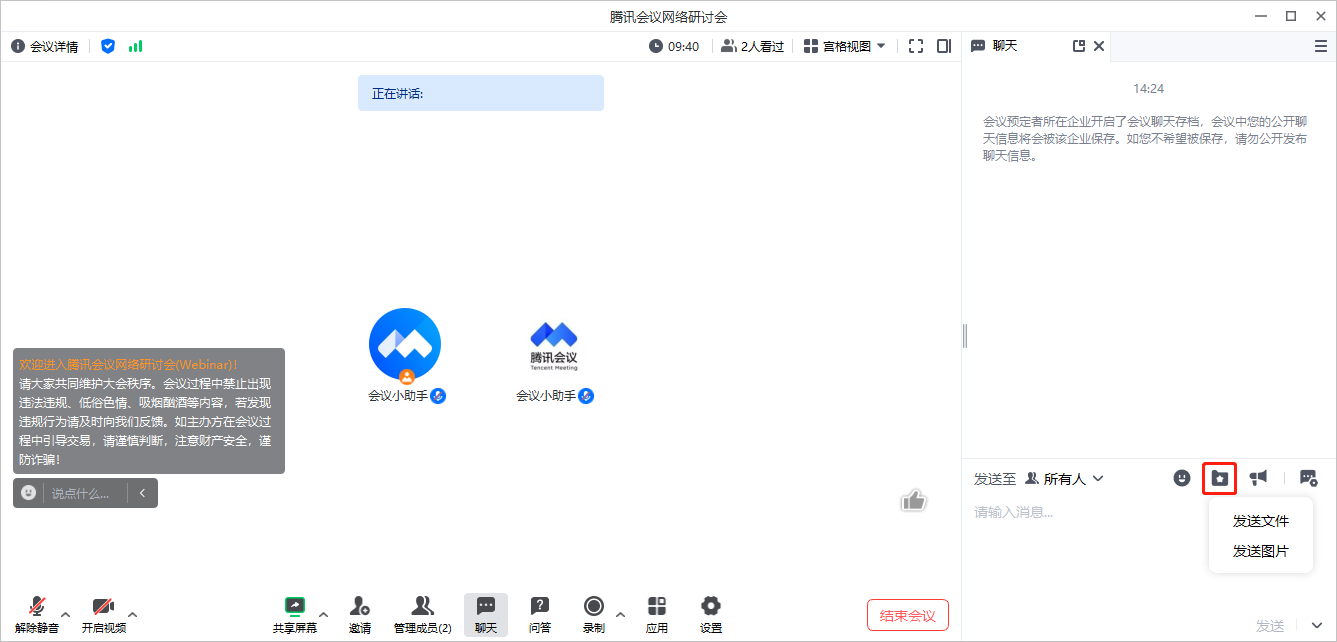Click the thumbs-up reaction icon
This screenshot has width=1337, height=642.
(x=913, y=500)
